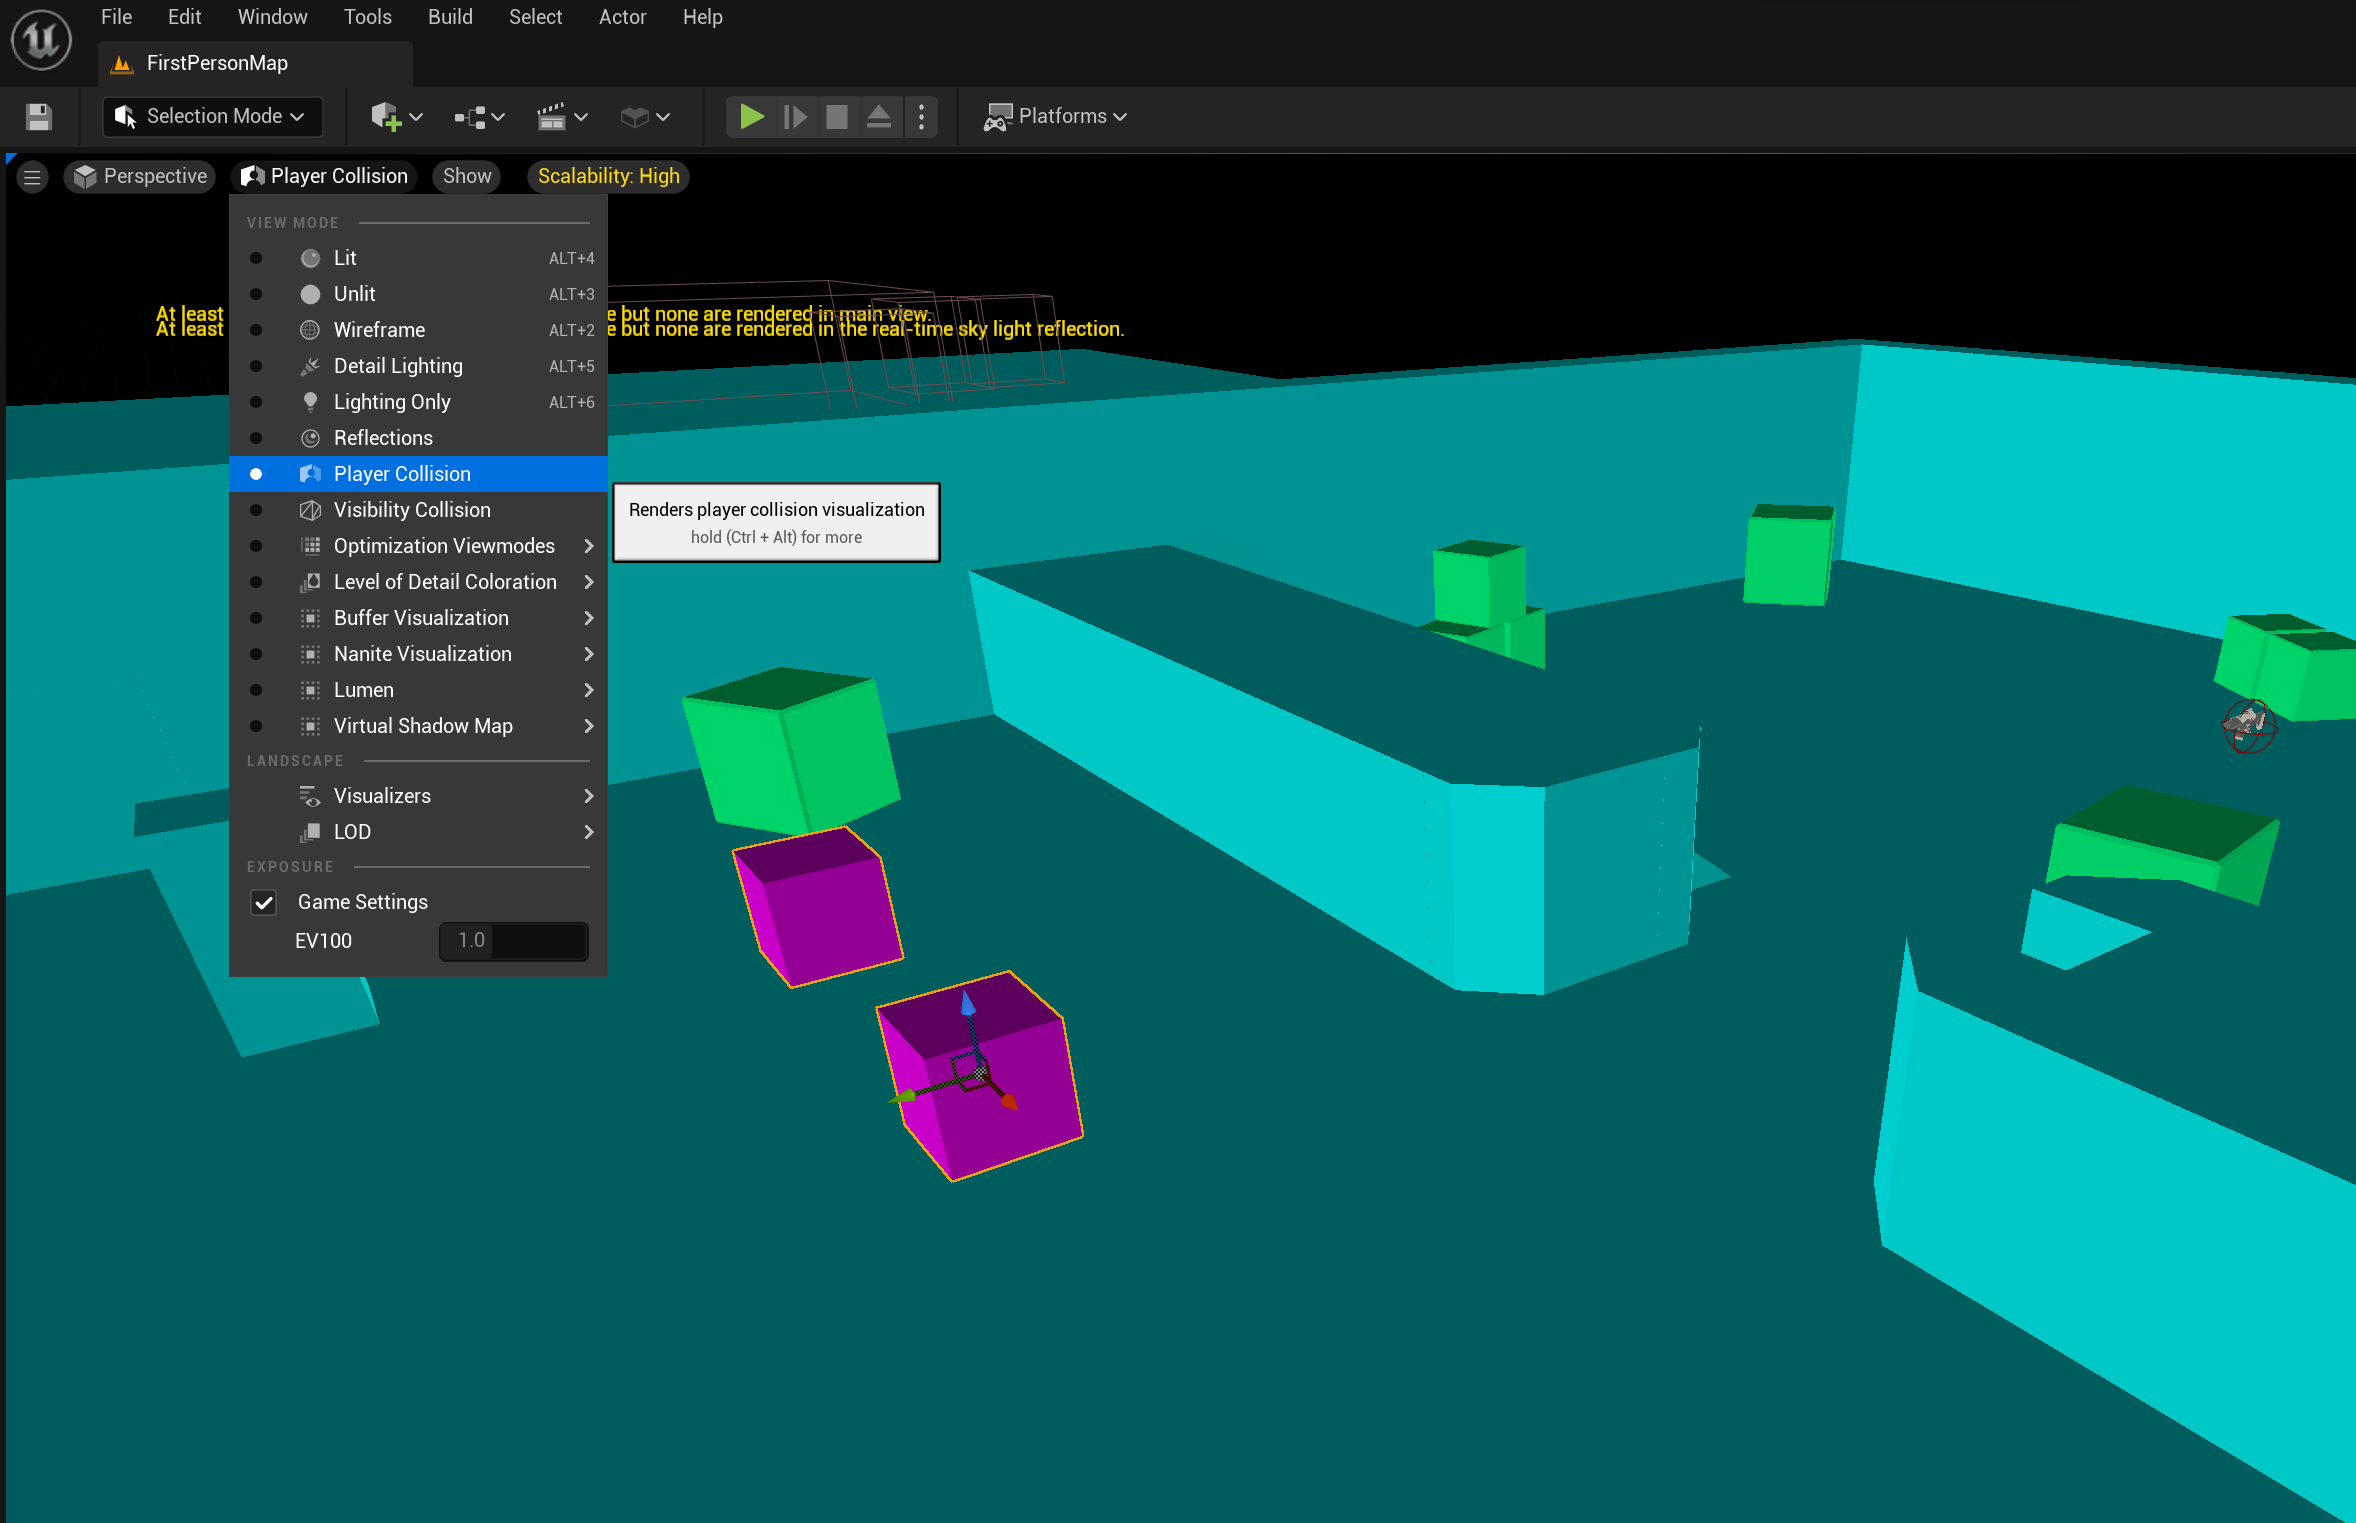This screenshot has height=1523, width=2356.
Task: Select the Unlit radio bullet
Action: [256, 294]
